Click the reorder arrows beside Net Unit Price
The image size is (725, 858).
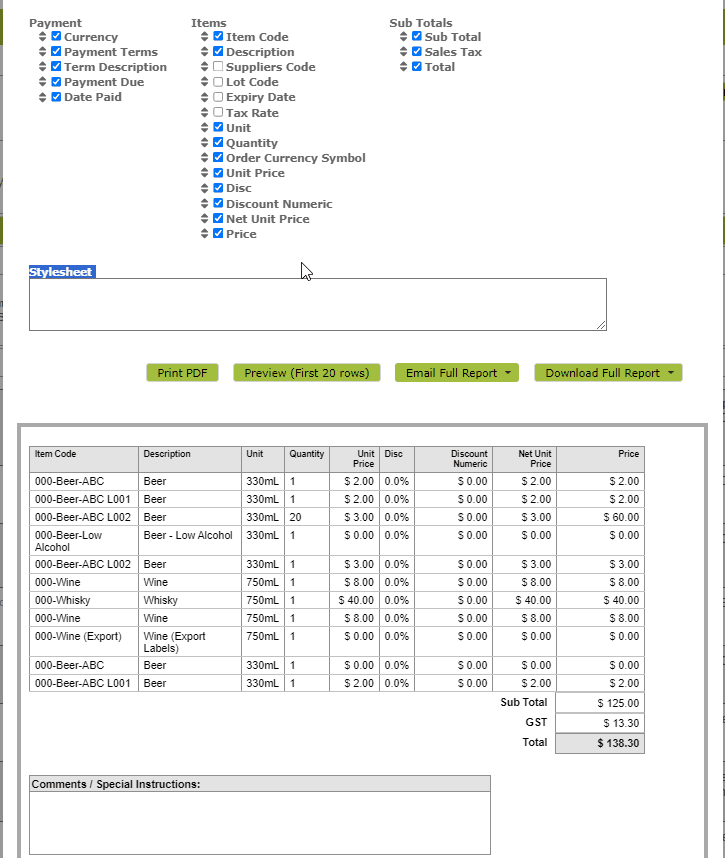tap(205, 218)
